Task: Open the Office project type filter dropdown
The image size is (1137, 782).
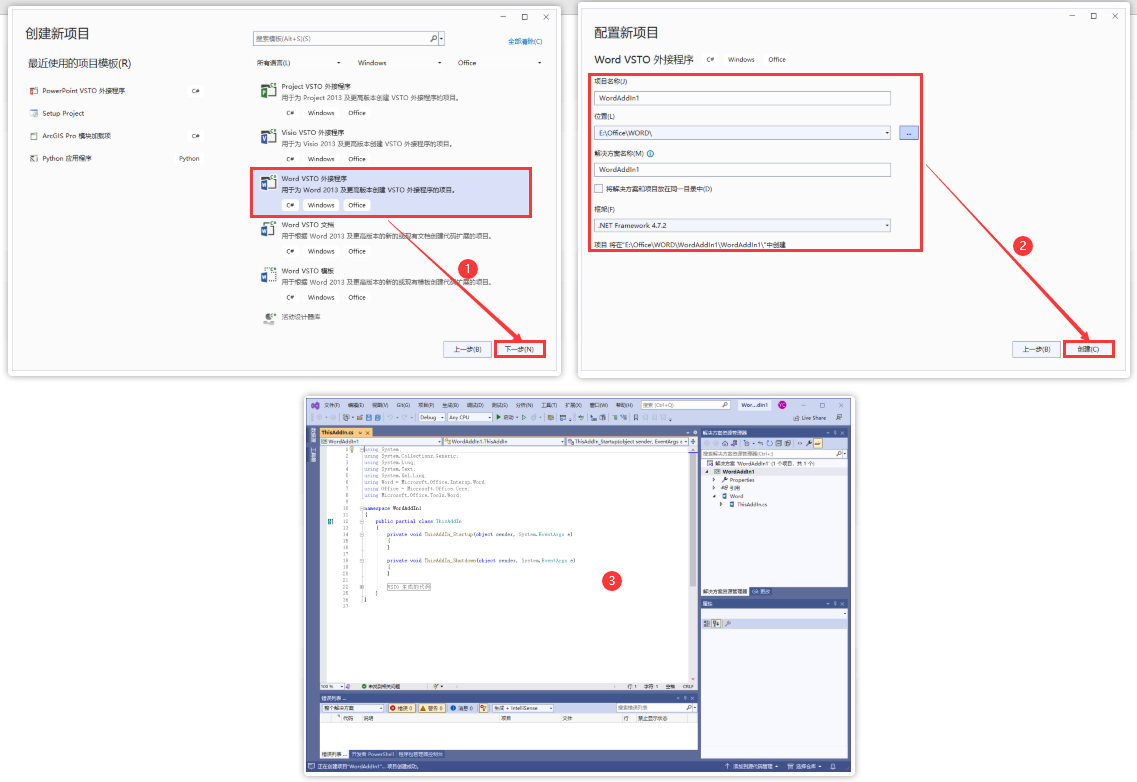Action: [499, 63]
